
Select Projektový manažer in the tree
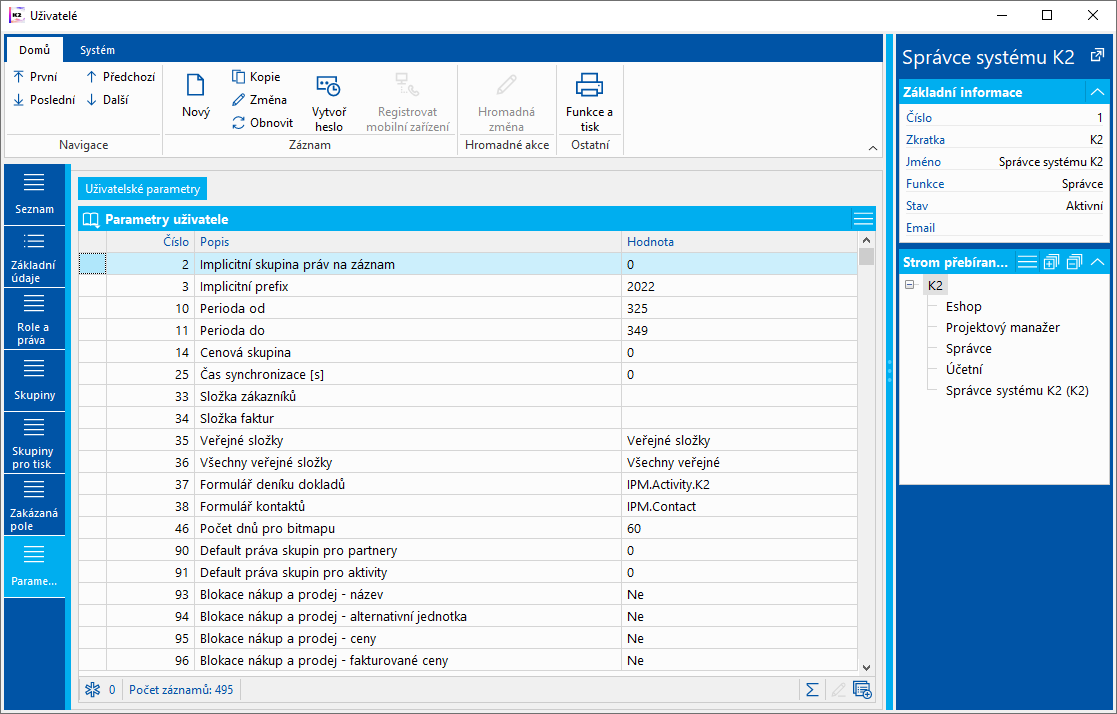coord(1002,327)
